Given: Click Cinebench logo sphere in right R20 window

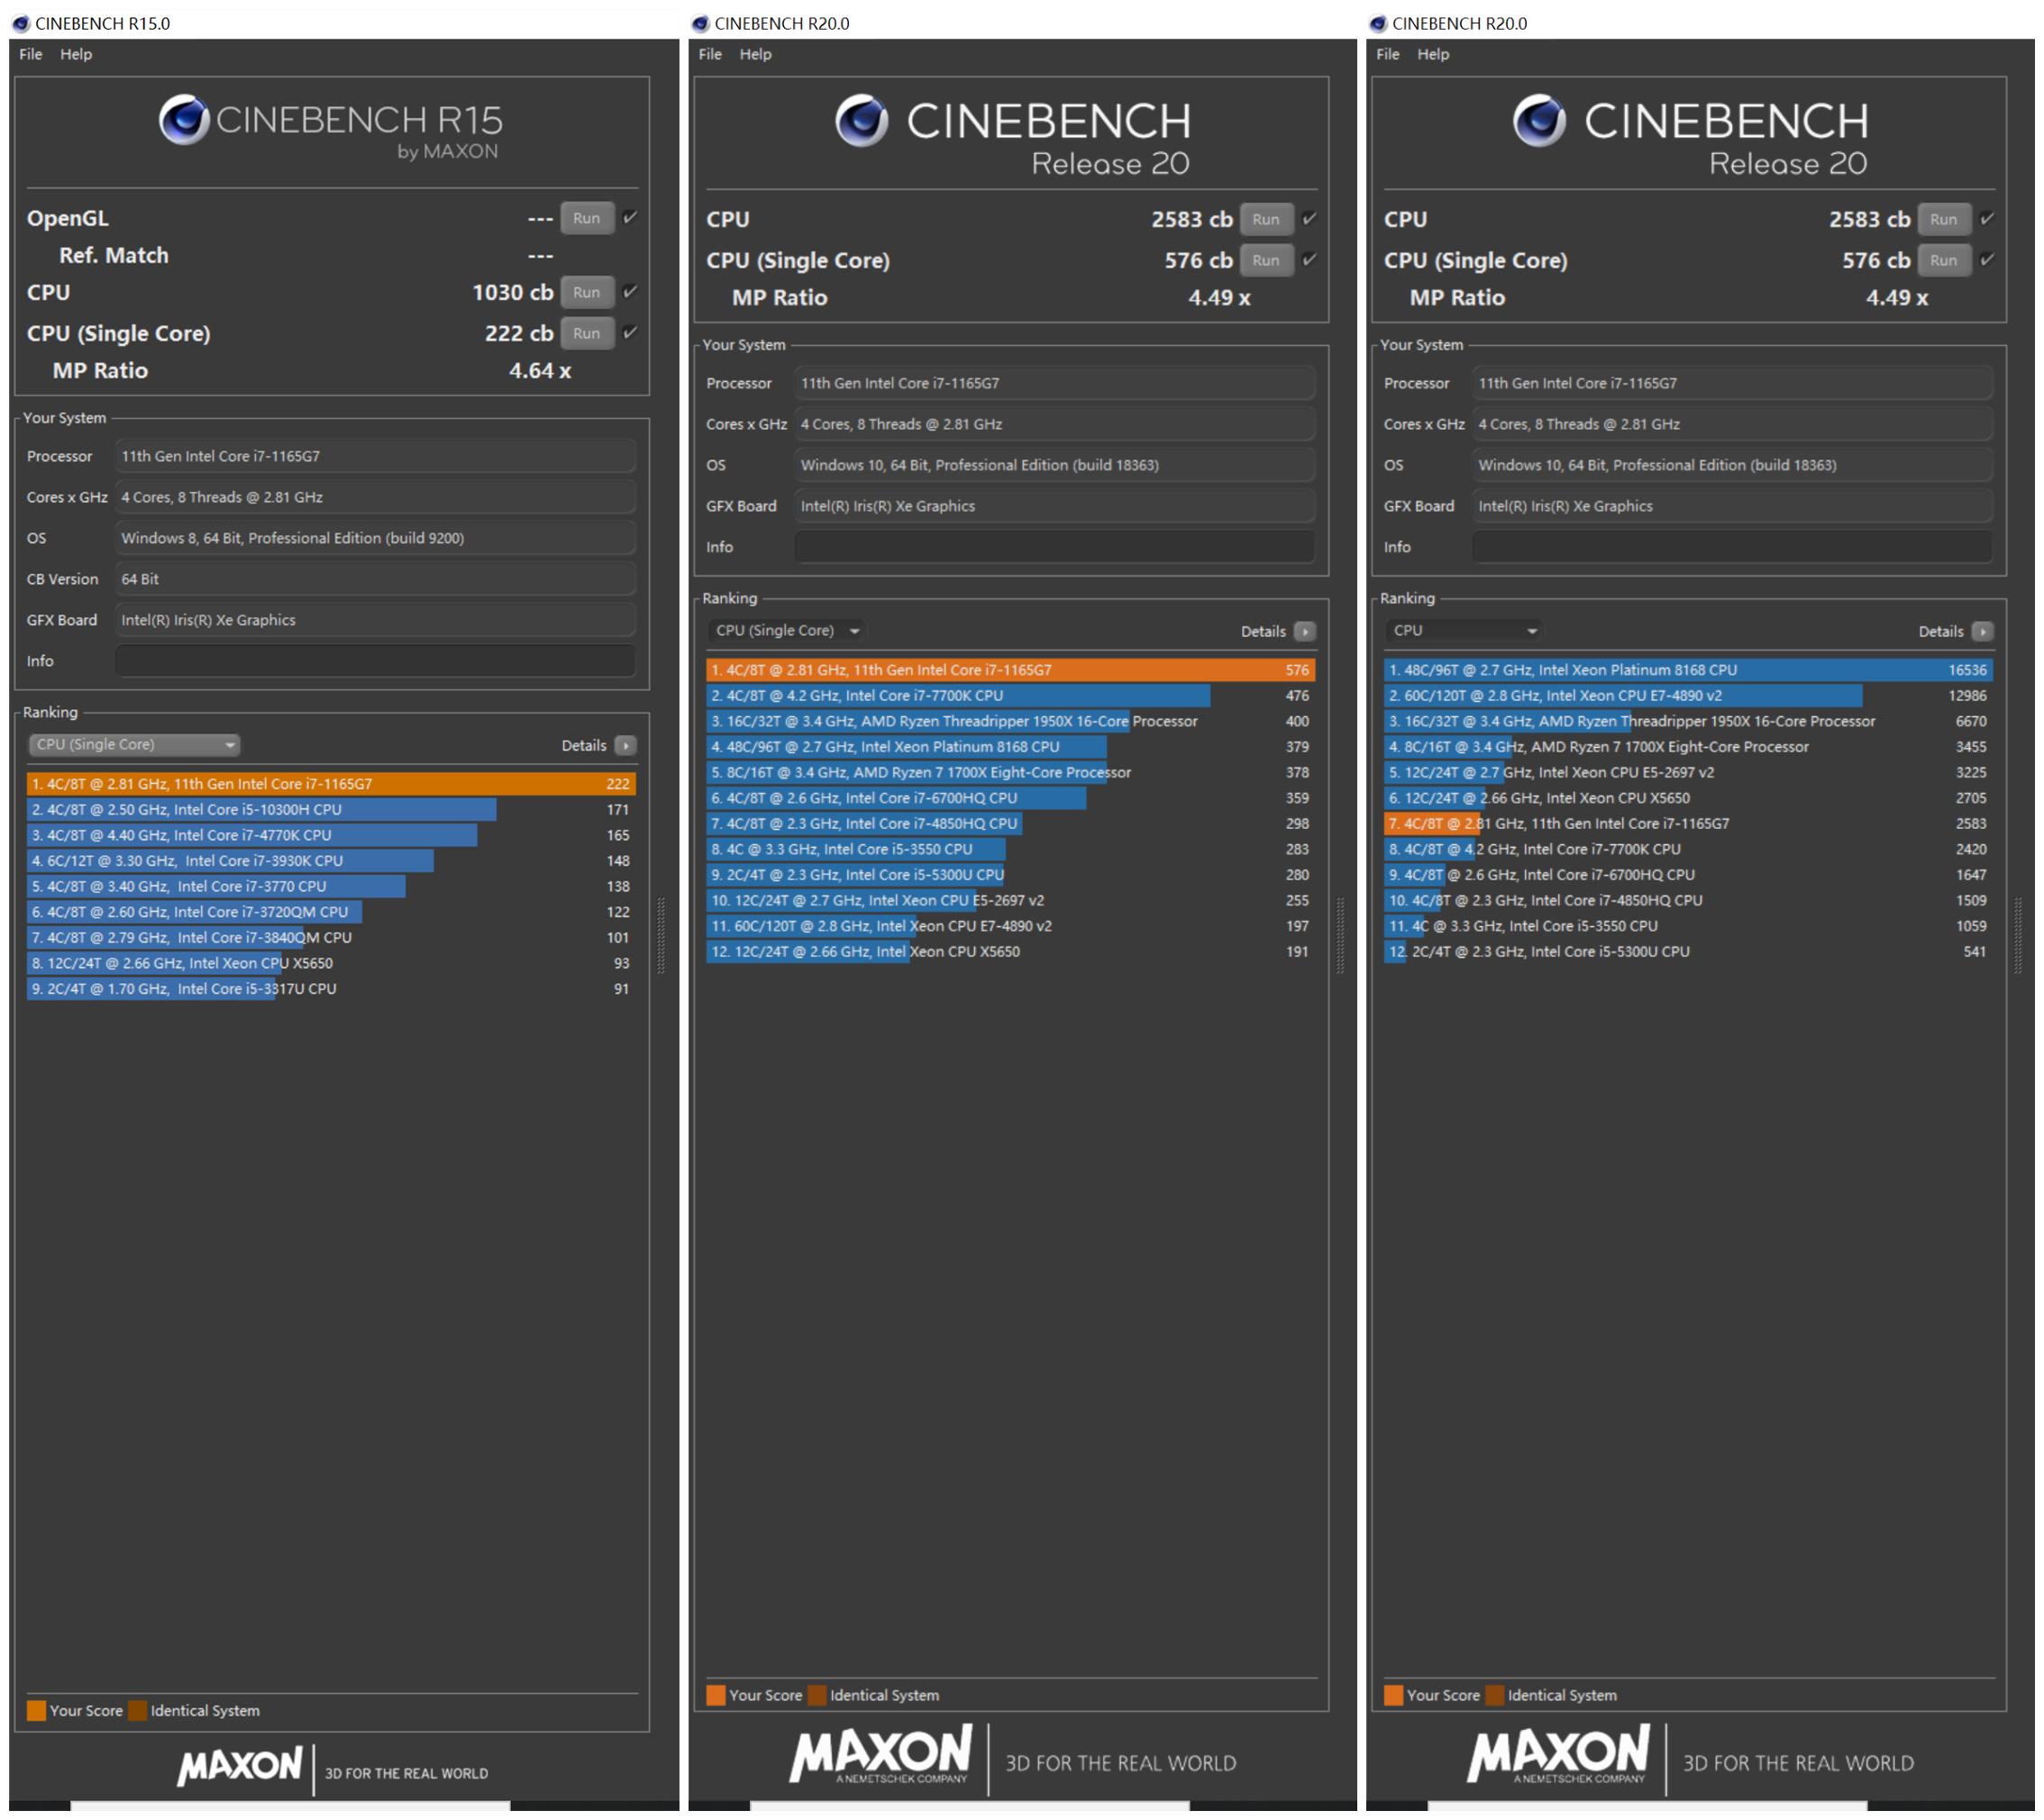Looking at the screenshot, I should click(1539, 121).
